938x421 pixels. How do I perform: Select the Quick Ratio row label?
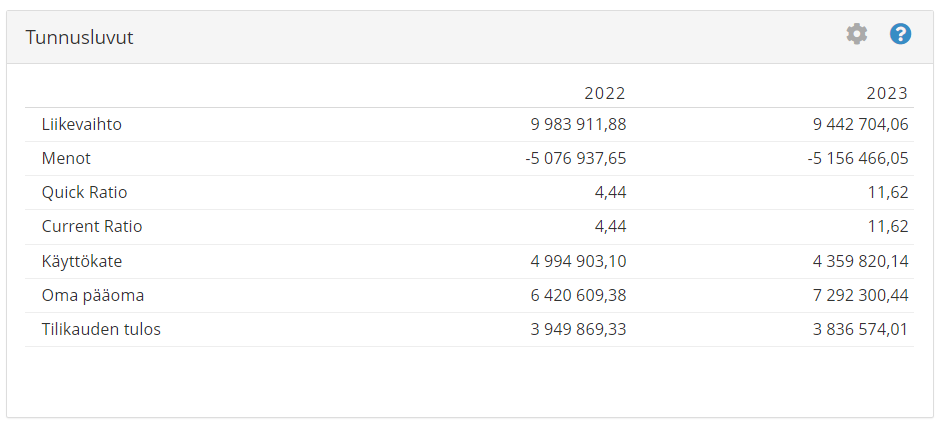pyautogui.click(x=84, y=193)
